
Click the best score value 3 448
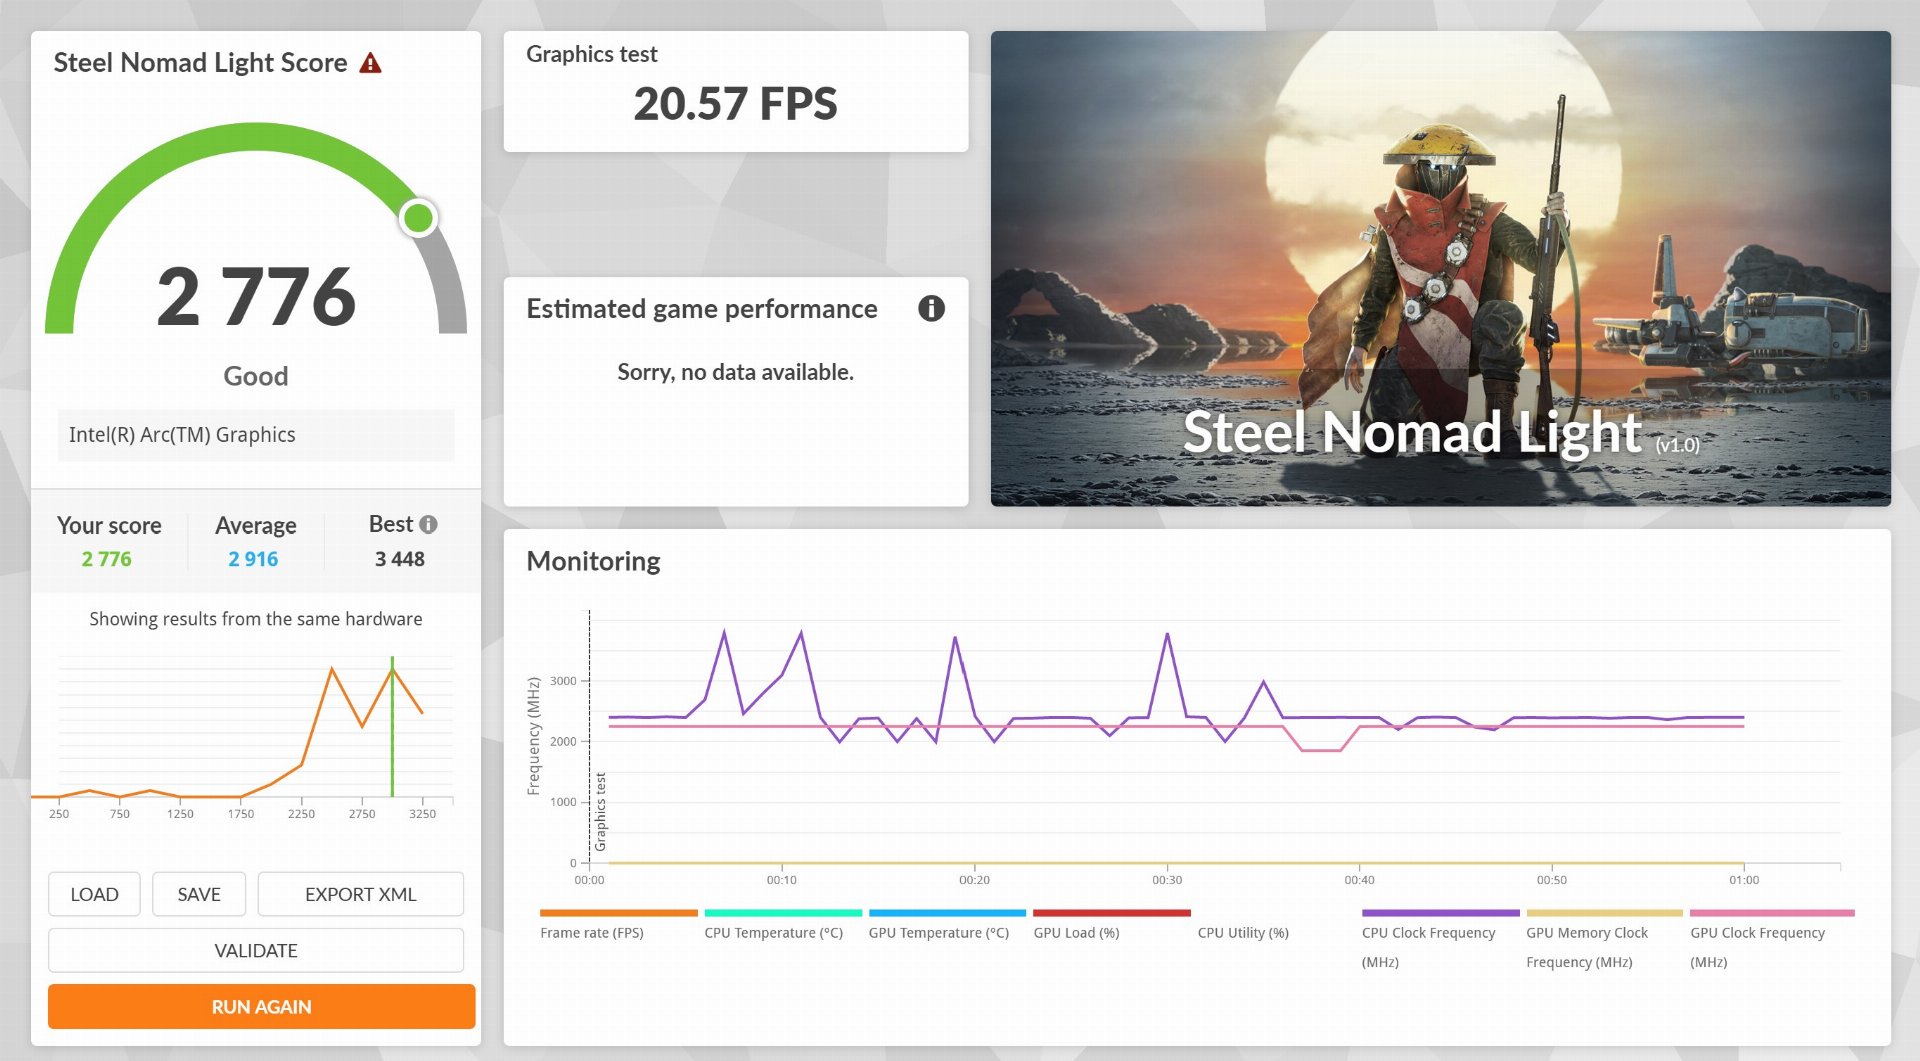[400, 559]
